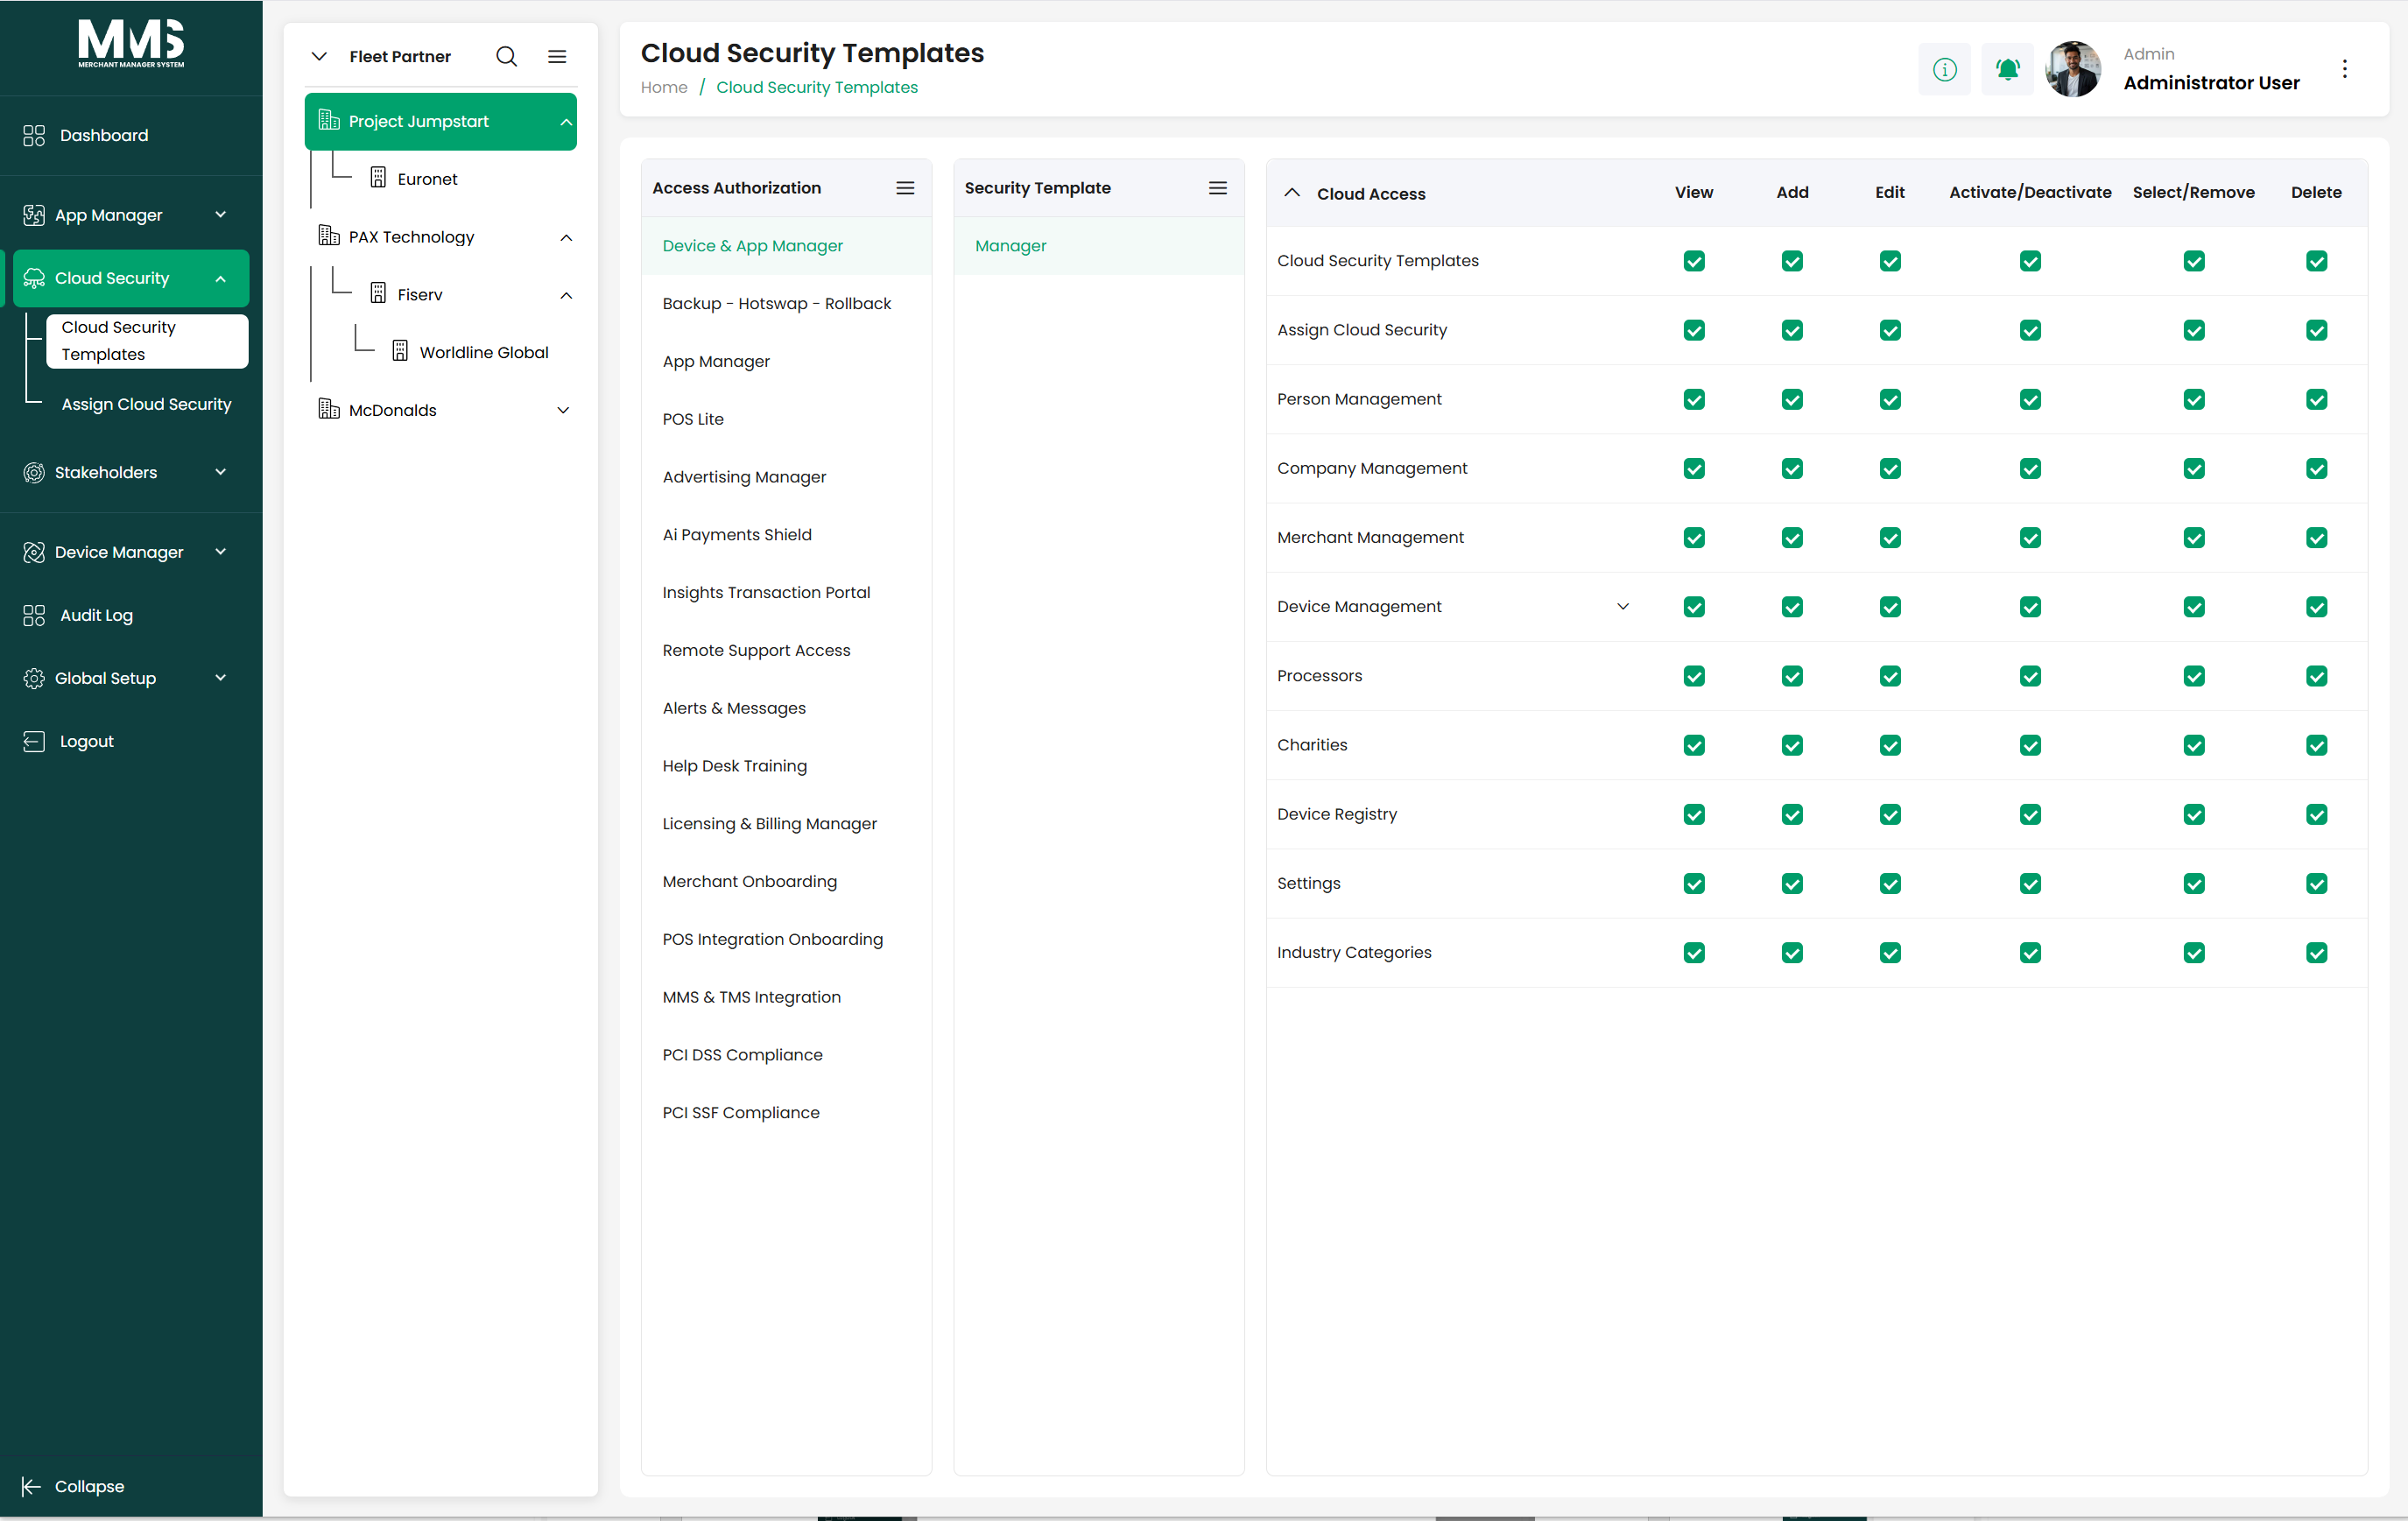The height and width of the screenshot is (1521, 2408).
Task: Uncheck Activate/Deactivate for Company Management
Action: pyautogui.click(x=2030, y=469)
